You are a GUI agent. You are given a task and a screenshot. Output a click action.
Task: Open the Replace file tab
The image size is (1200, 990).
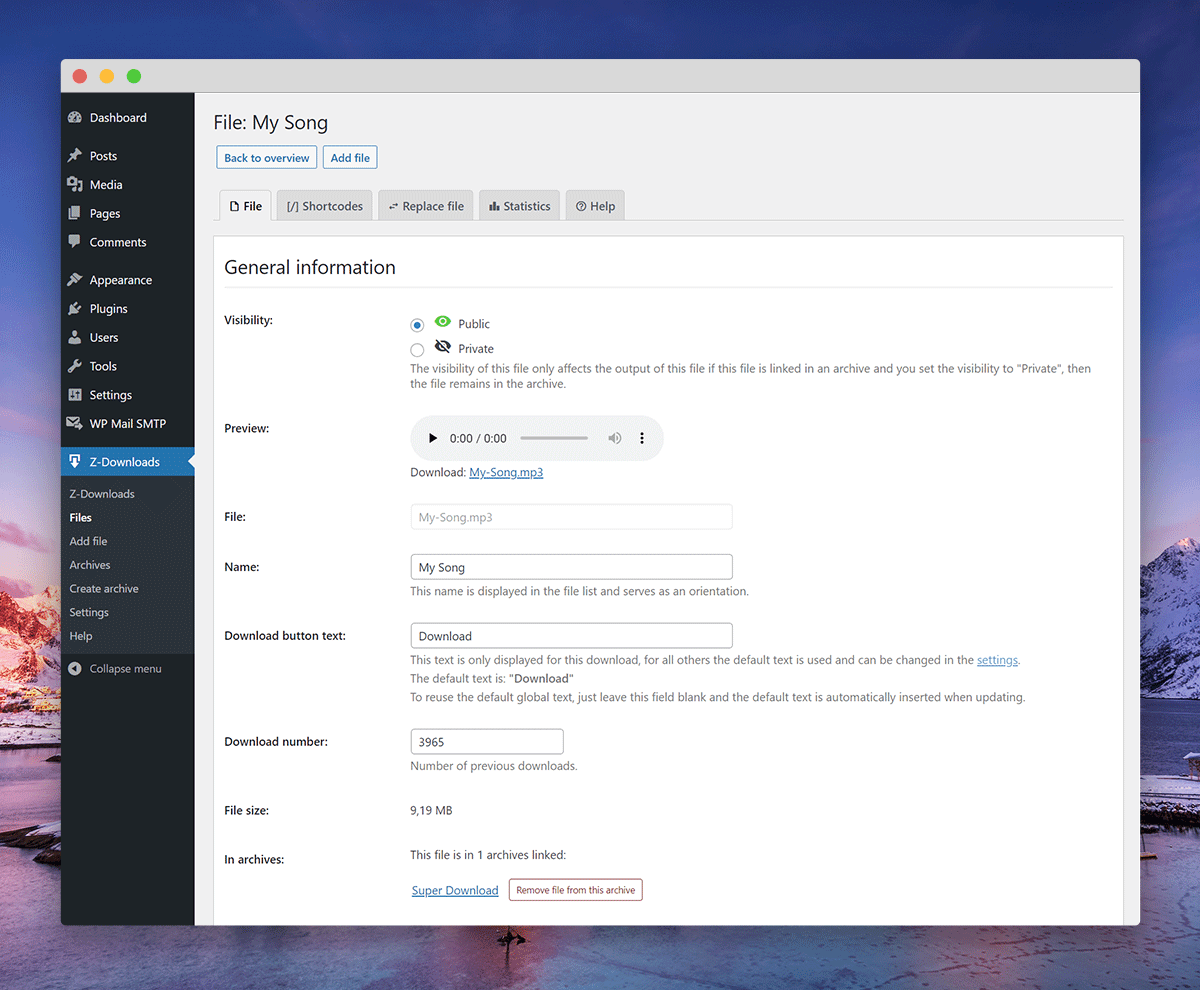pos(426,206)
